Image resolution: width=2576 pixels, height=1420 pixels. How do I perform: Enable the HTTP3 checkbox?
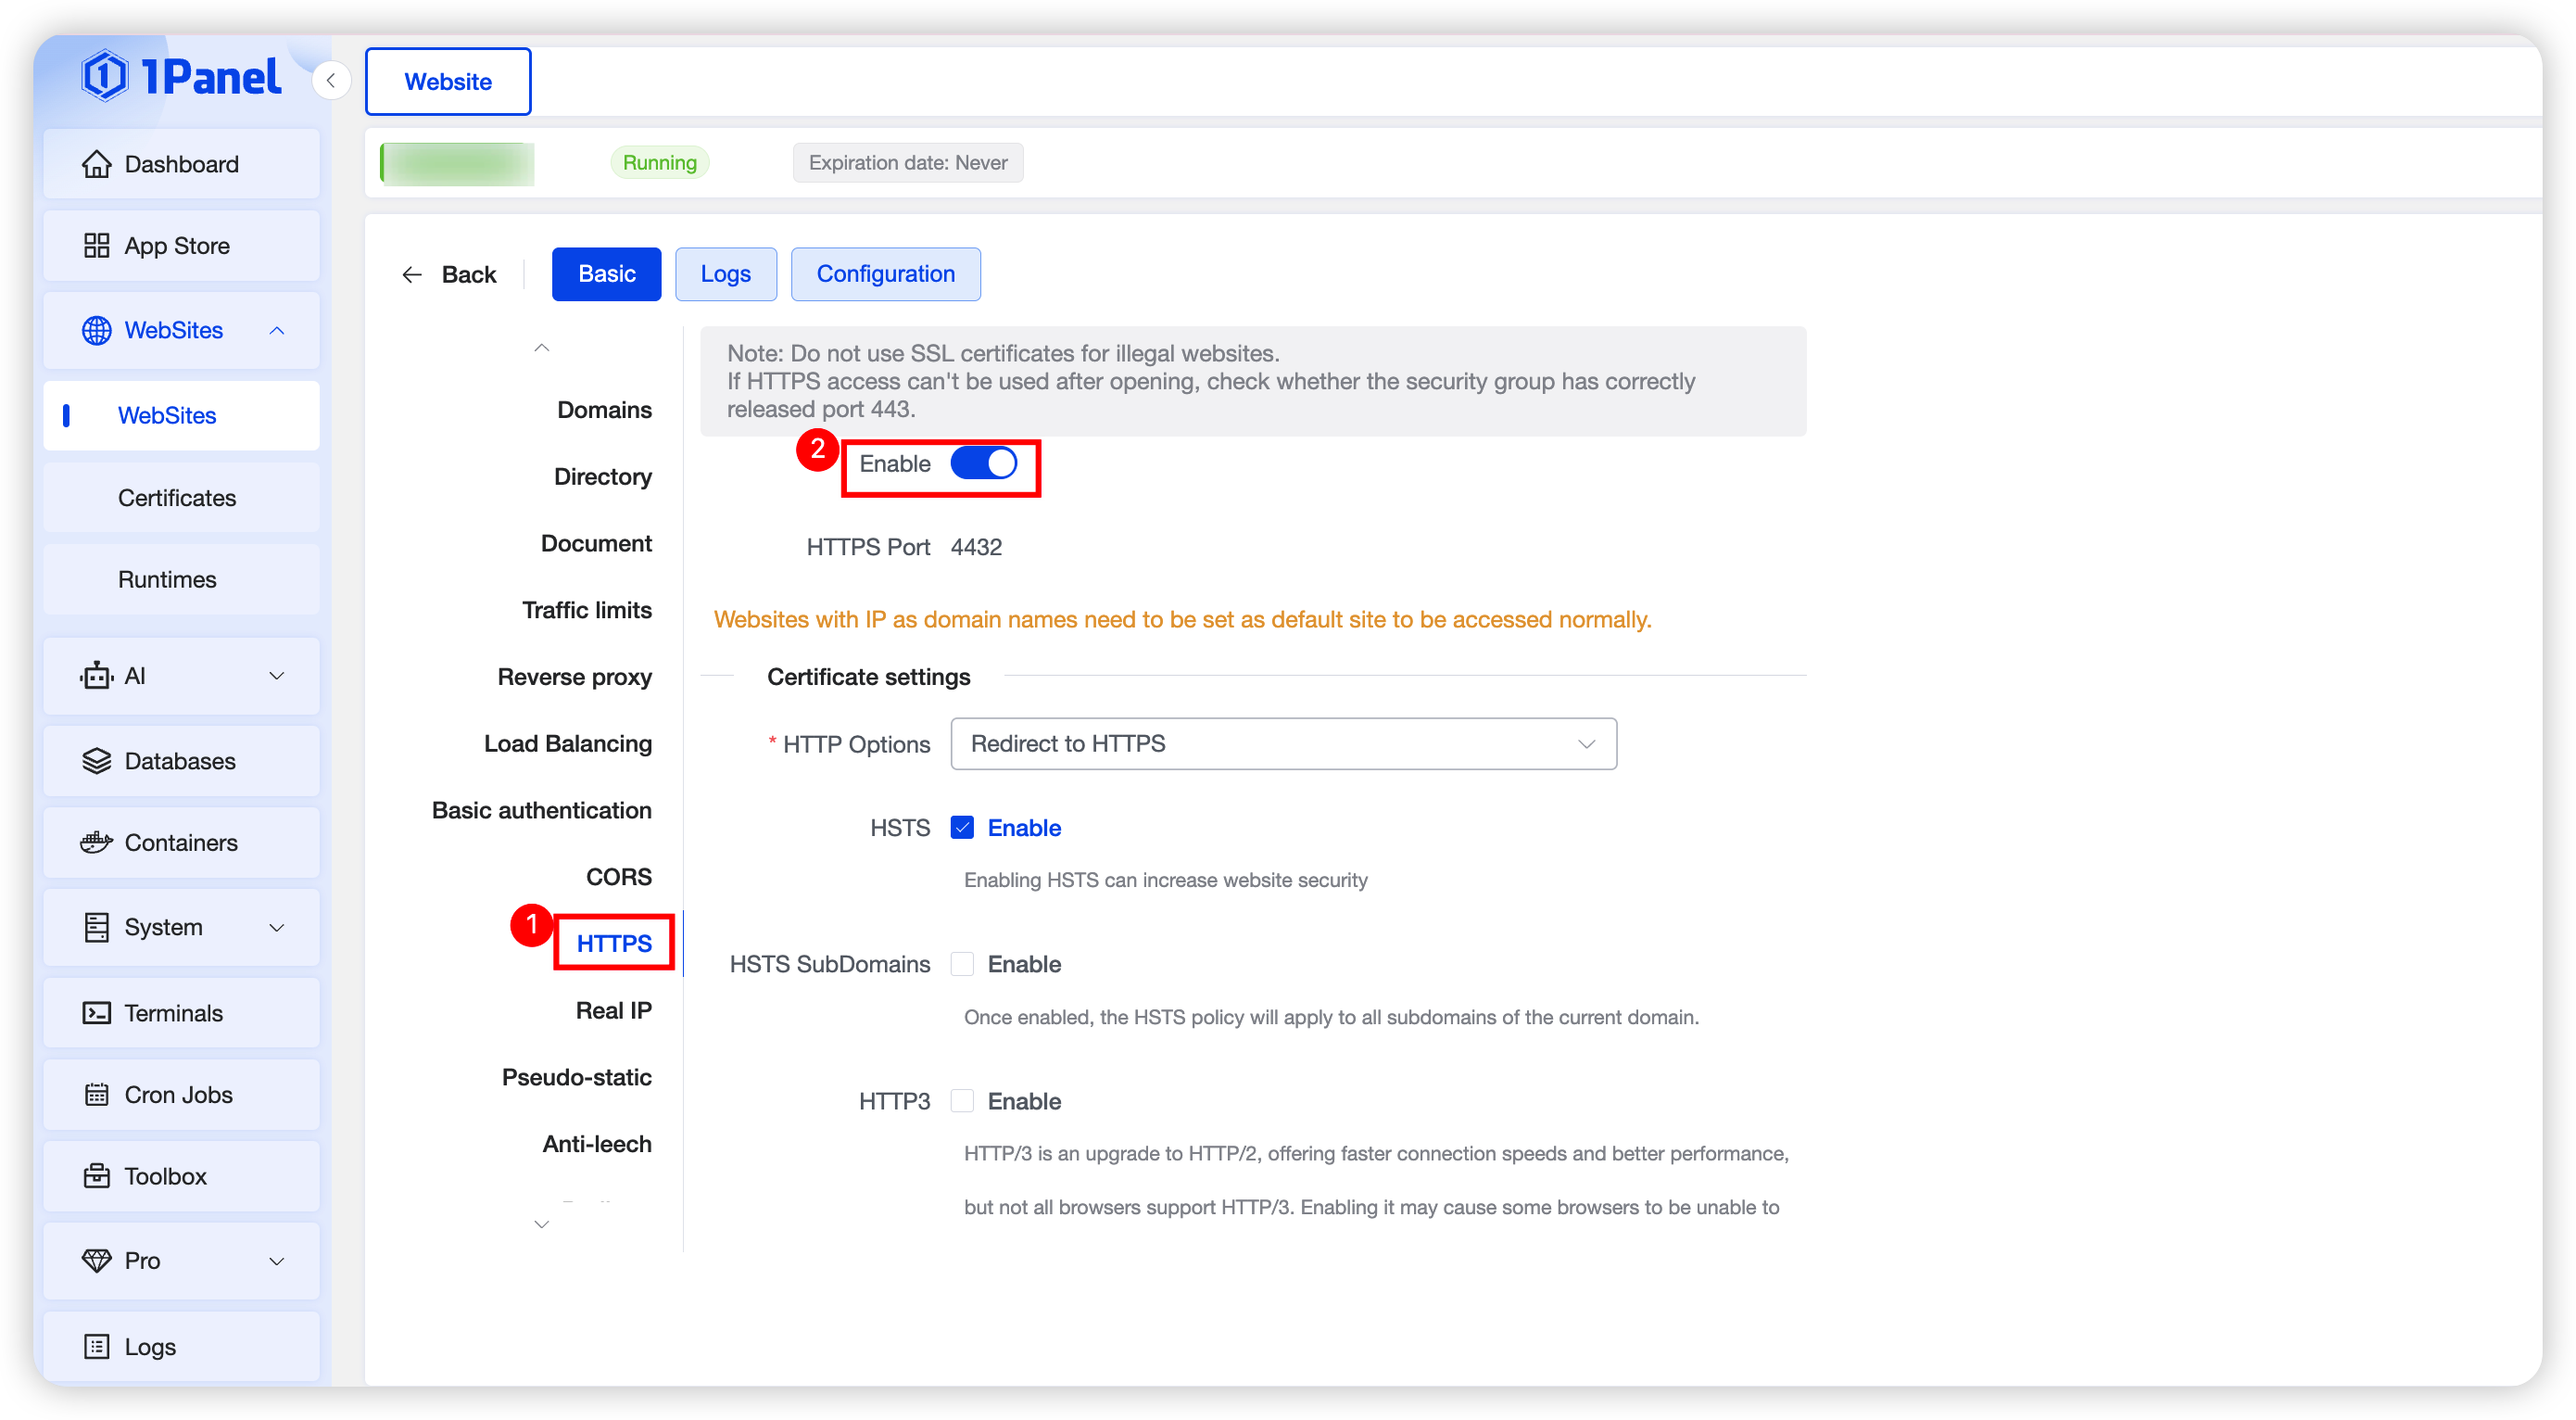pyautogui.click(x=962, y=1101)
